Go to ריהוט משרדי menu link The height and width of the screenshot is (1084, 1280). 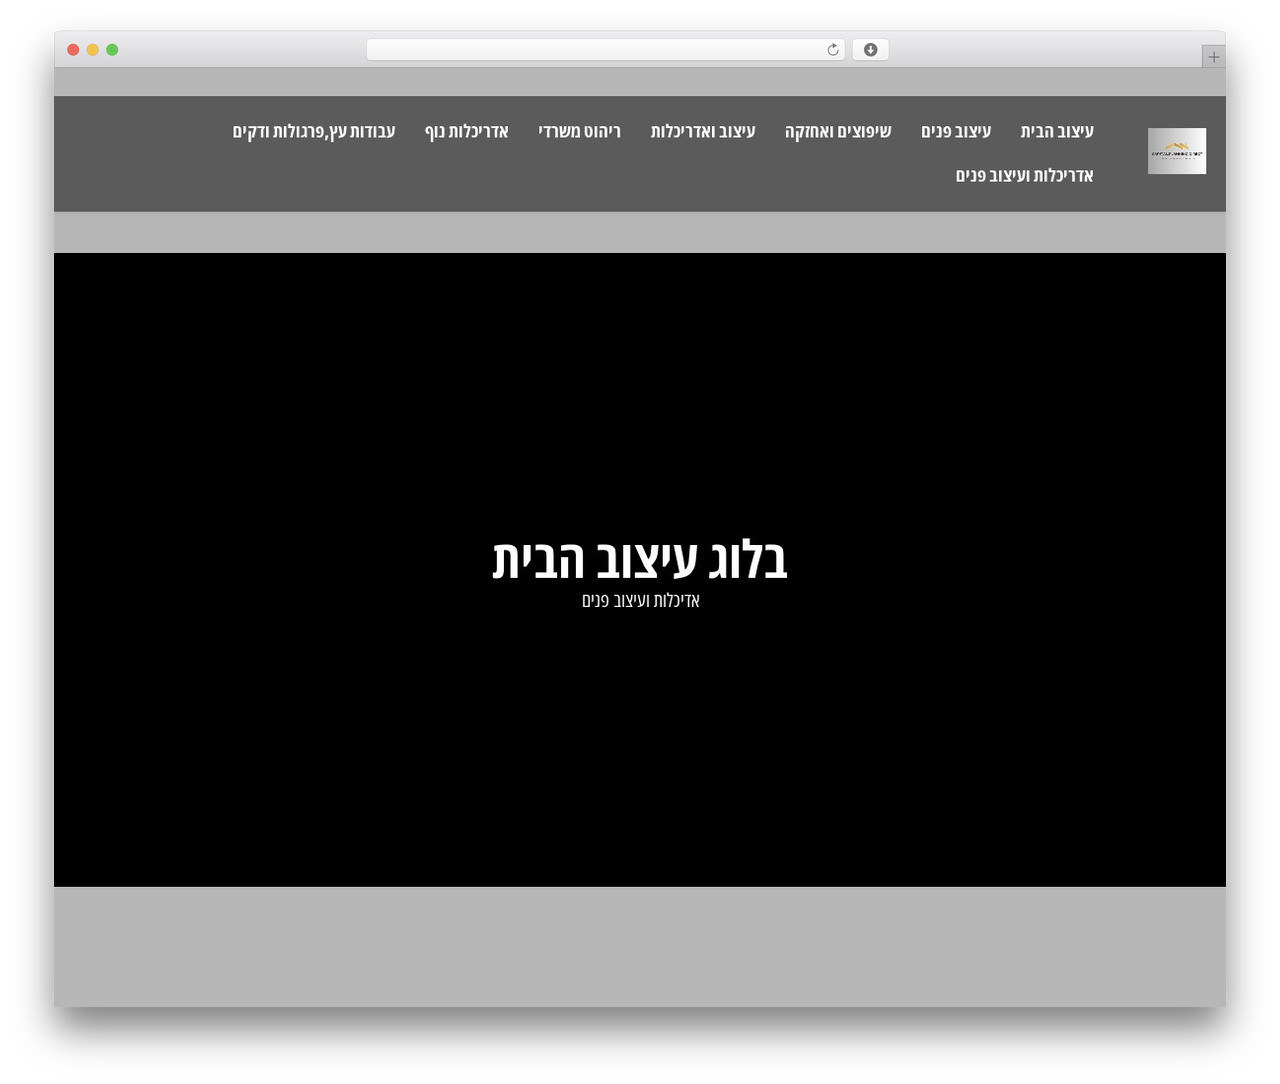[x=579, y=131]
